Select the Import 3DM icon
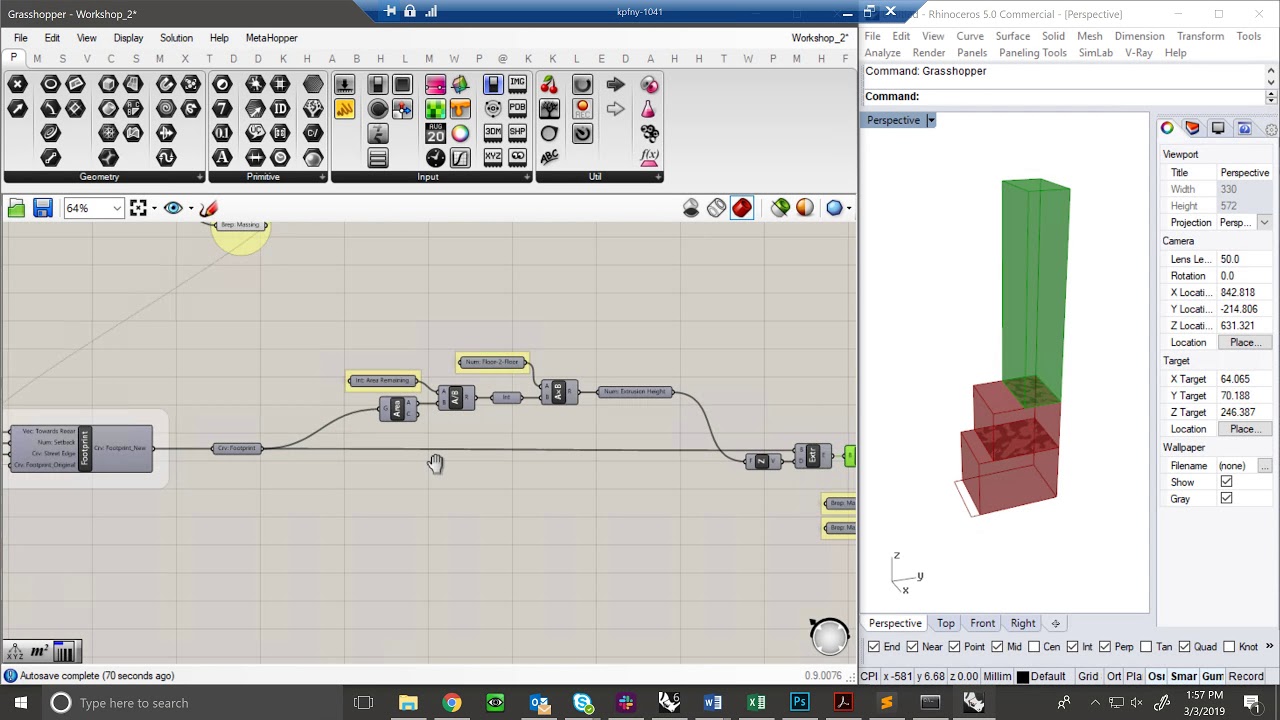This screenshot has height=720, width=1280. click(x=492, y=133)
